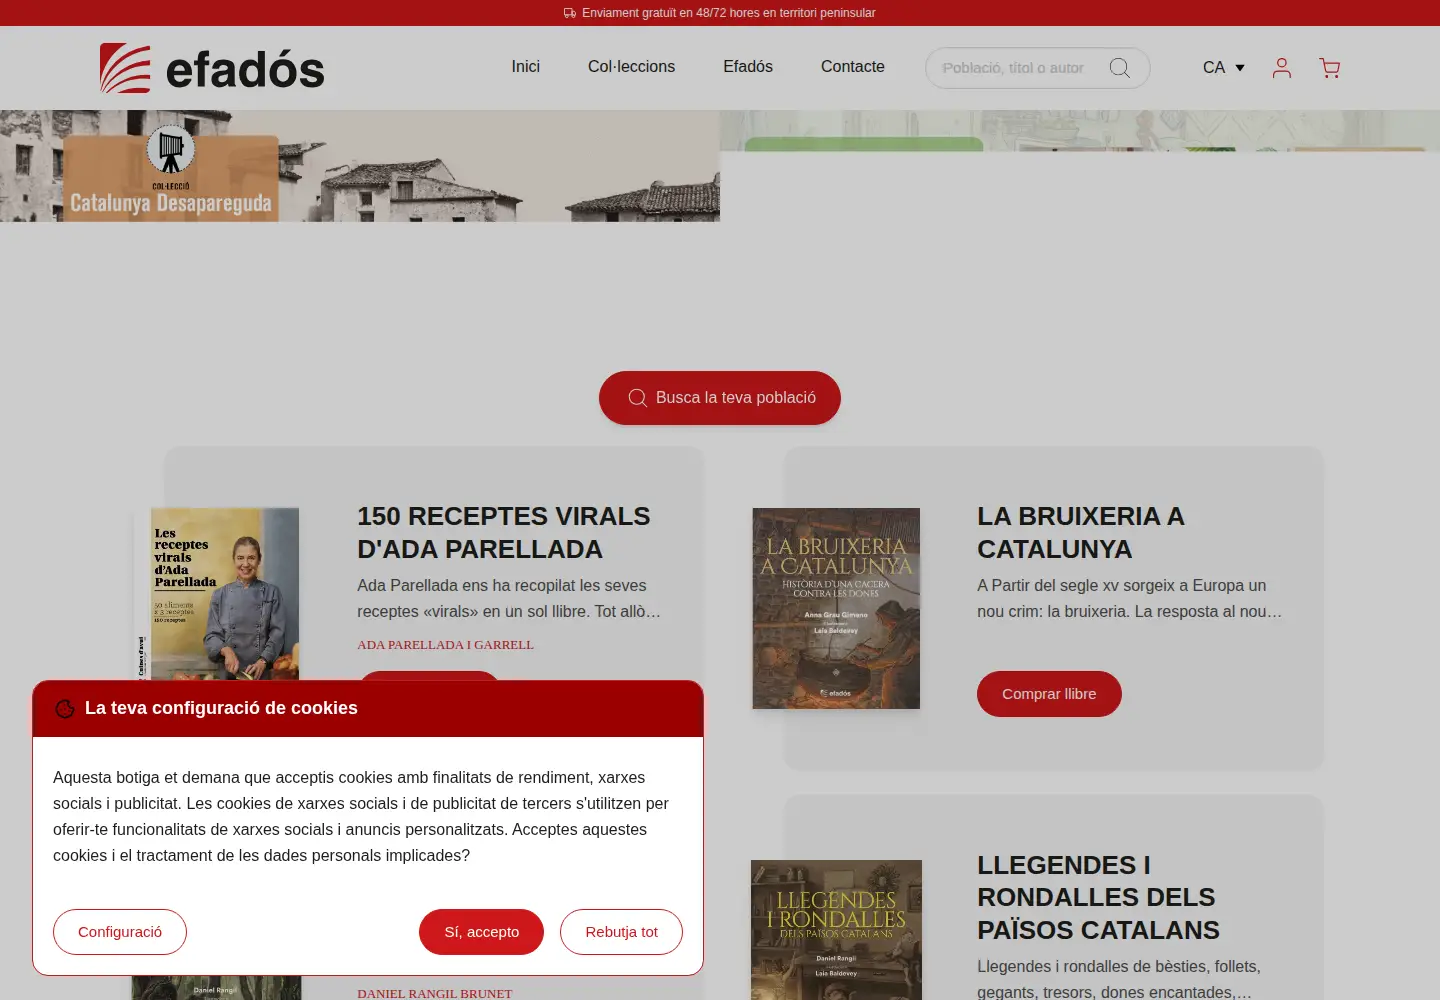Open the 150 Receptes Virals d'Ada Parellada title

(x=504, y=533)
